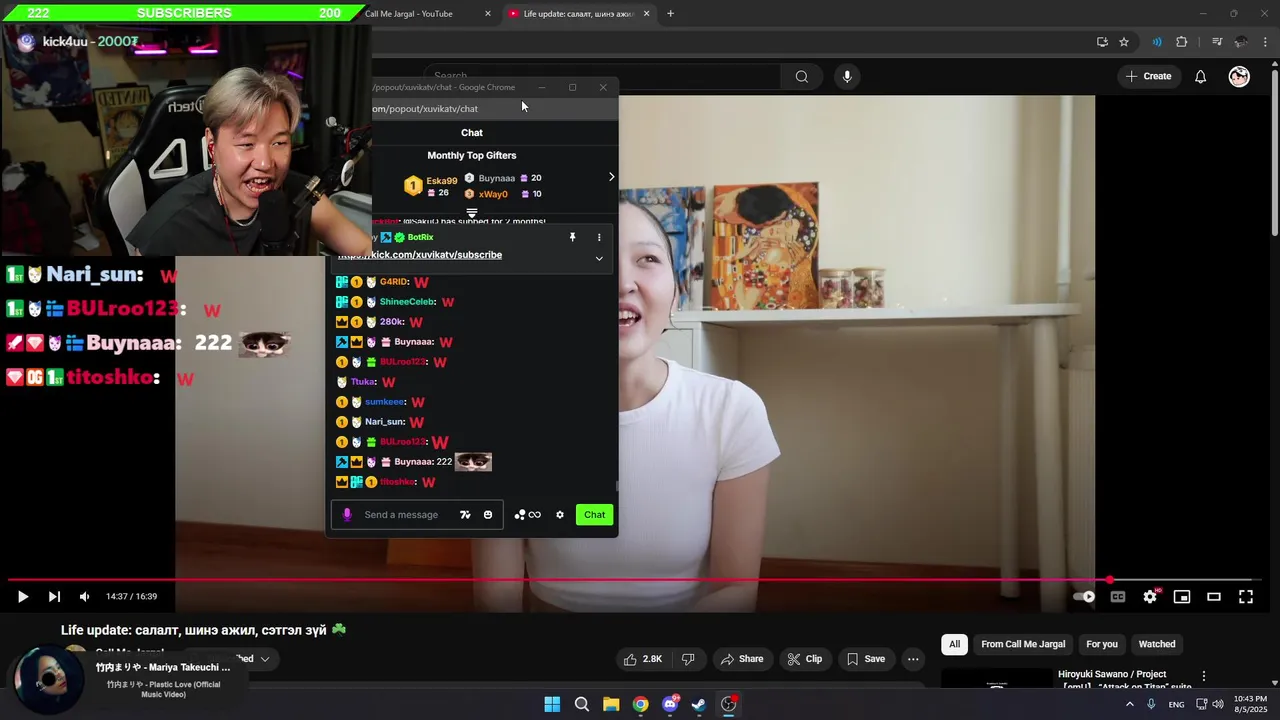This screenshot has height=720, width=1280.
Task: Open YouTube account avatar menu
Action: [x=1239, y=76]
